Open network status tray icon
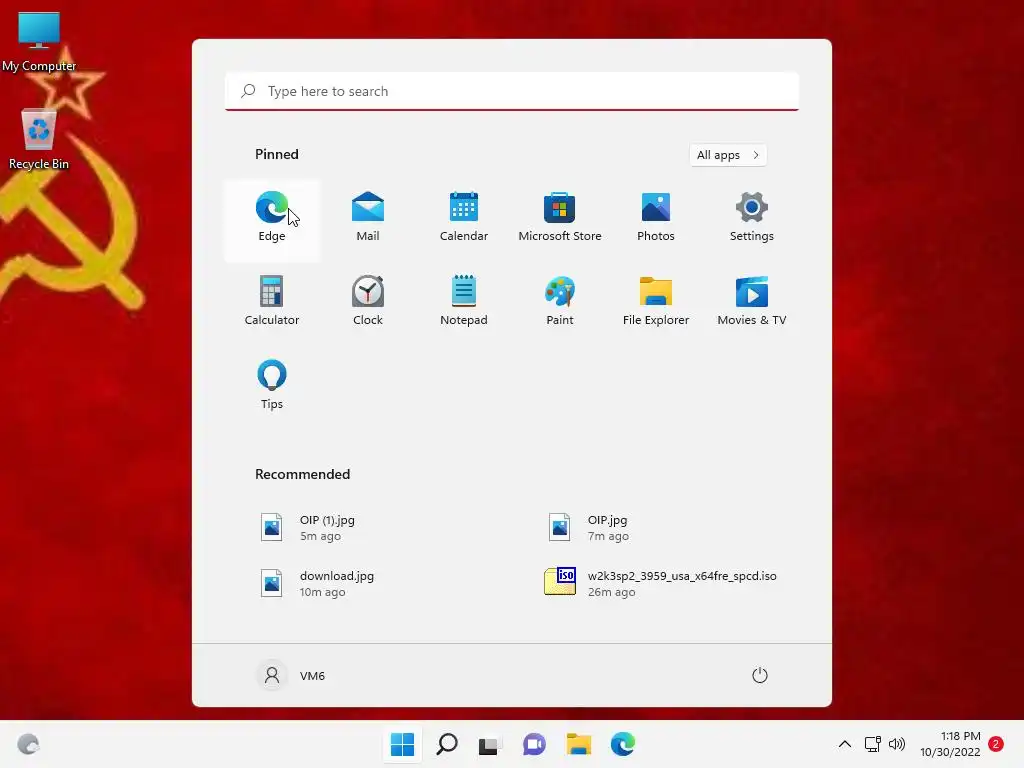The width and height of the screenshot is (1024, 768). (x=872, y=744)
